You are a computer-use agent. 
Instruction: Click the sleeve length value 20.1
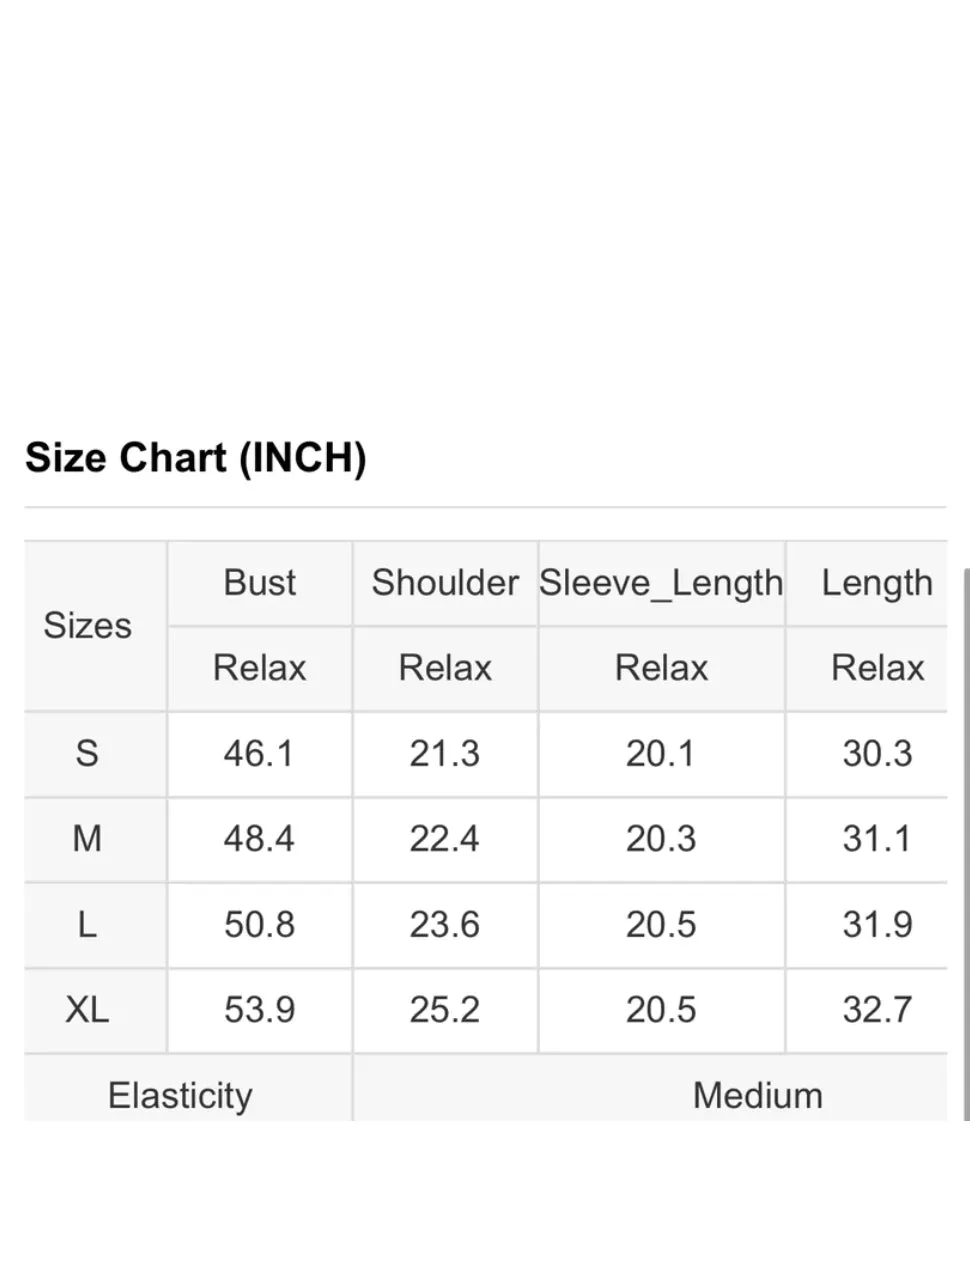point(661,753)
